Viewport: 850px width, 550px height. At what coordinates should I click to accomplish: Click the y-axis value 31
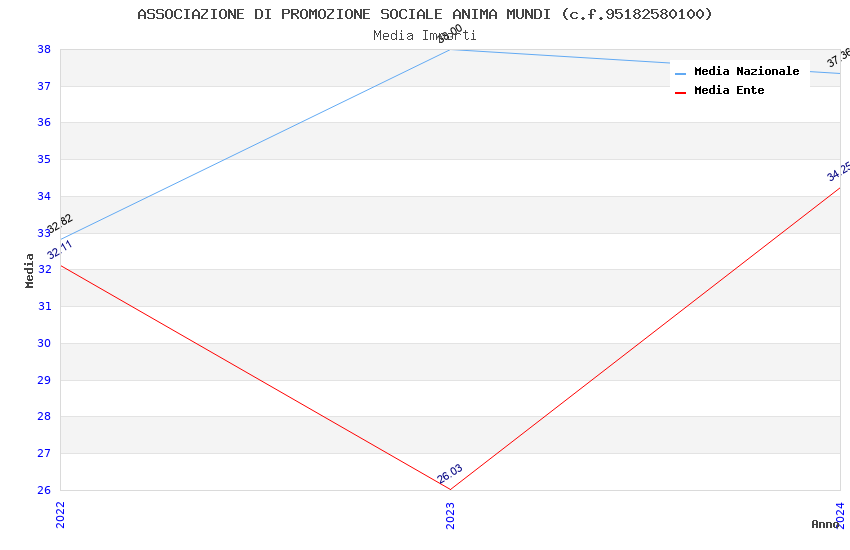pos(44,306)
